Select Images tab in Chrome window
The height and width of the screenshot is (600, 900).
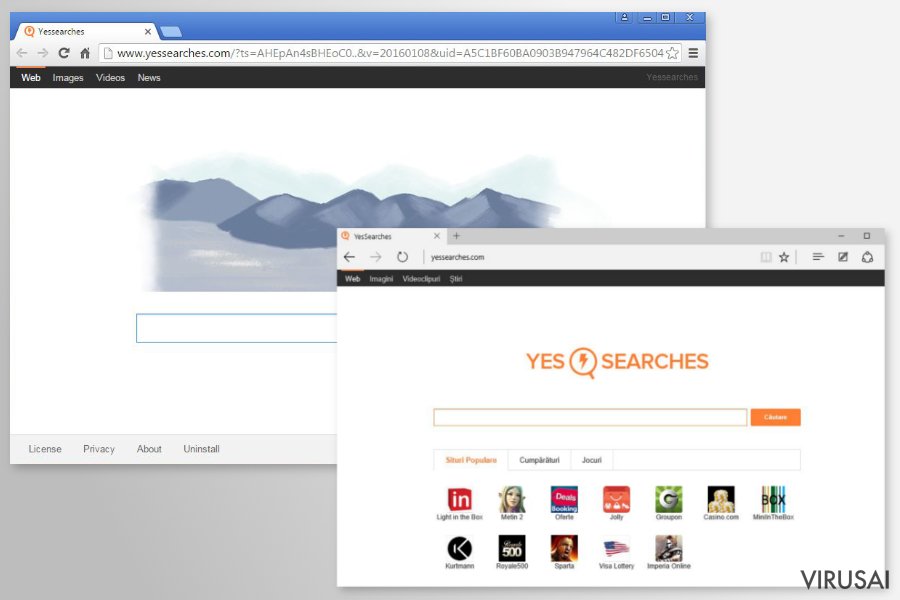[x=68, y=78]
